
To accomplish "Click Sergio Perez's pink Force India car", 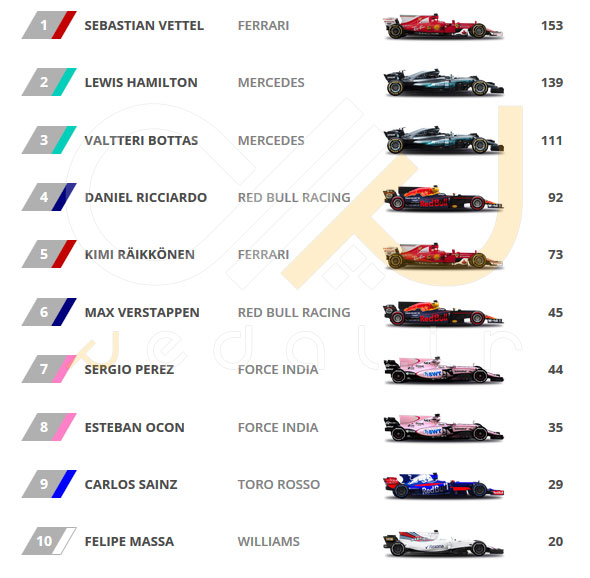I will pos(443,370).
